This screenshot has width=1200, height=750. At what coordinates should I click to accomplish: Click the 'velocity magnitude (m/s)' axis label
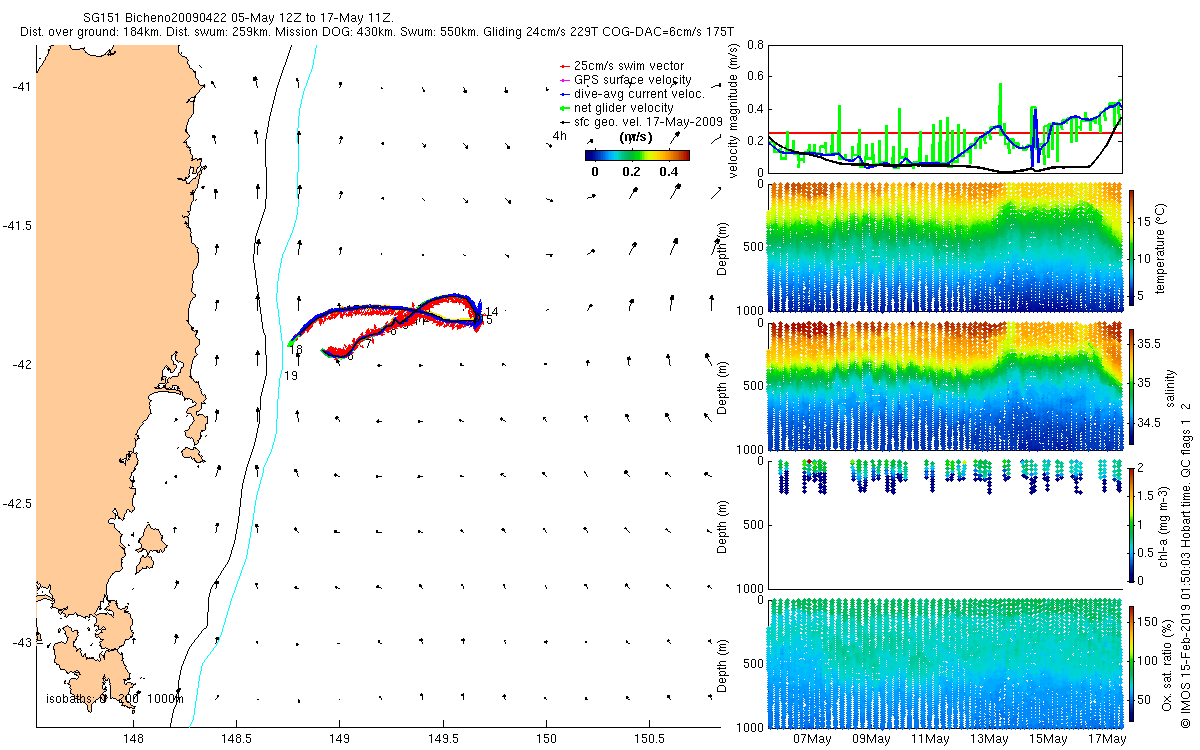pyautogui.click(x=733, y=110)
